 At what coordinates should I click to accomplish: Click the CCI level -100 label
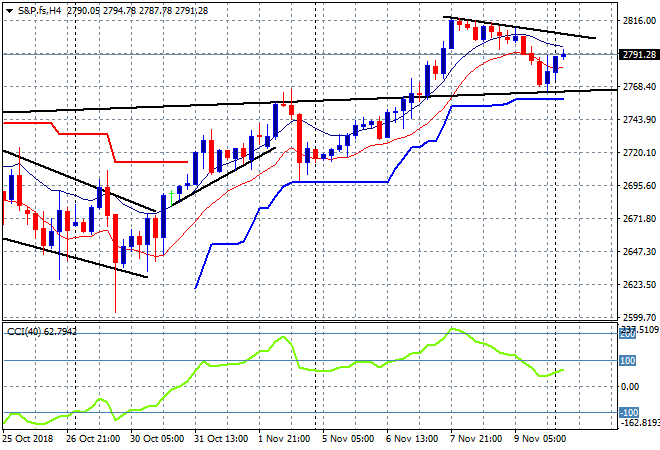[629, 413]
